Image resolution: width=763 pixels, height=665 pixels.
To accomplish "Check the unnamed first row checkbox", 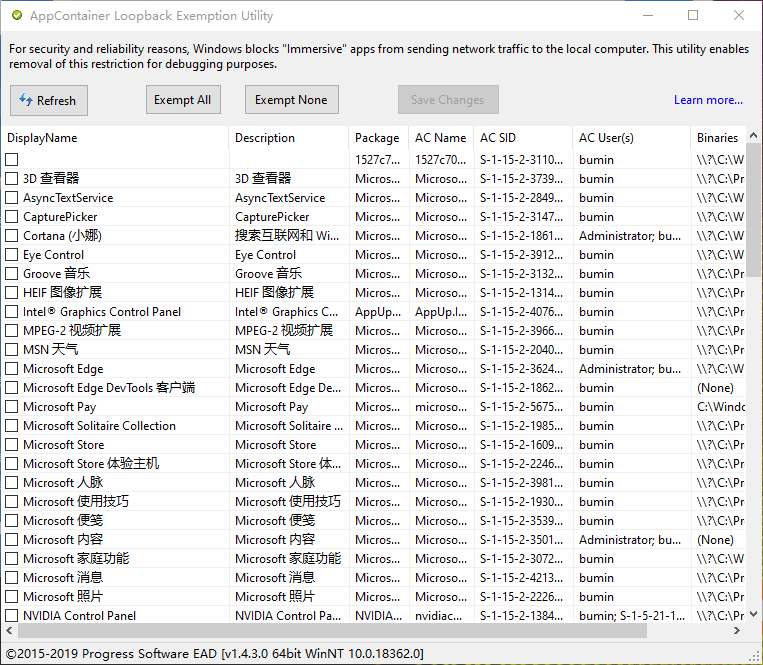I will click(12, 160).
